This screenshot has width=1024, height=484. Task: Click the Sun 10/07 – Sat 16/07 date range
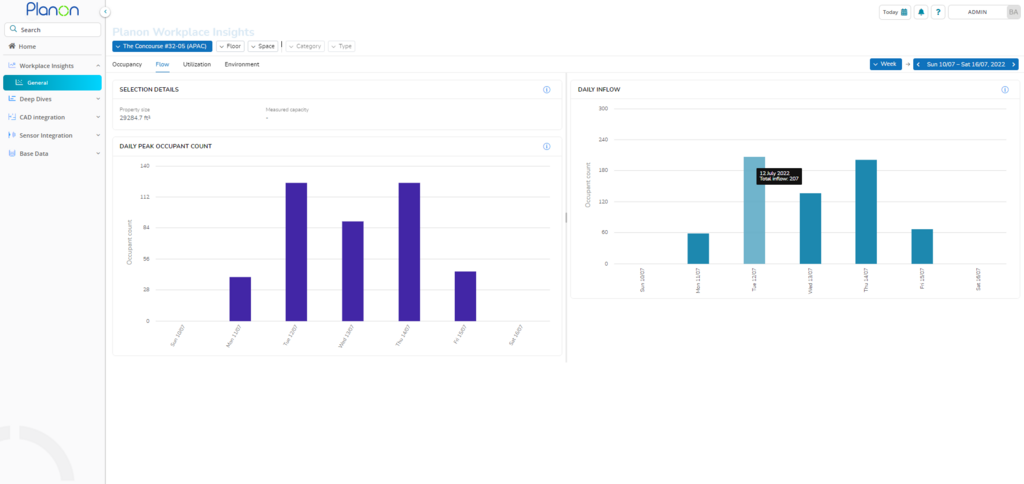point(966,64)
